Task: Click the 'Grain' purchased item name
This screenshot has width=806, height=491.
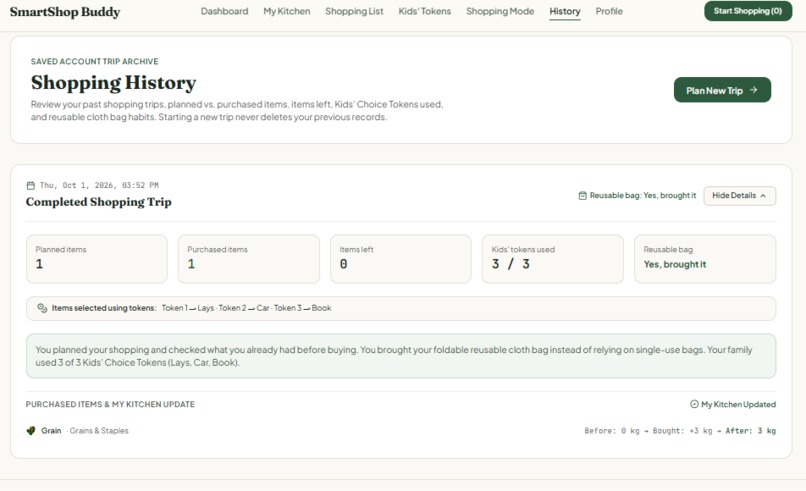Action: click(x=51, y=430)
